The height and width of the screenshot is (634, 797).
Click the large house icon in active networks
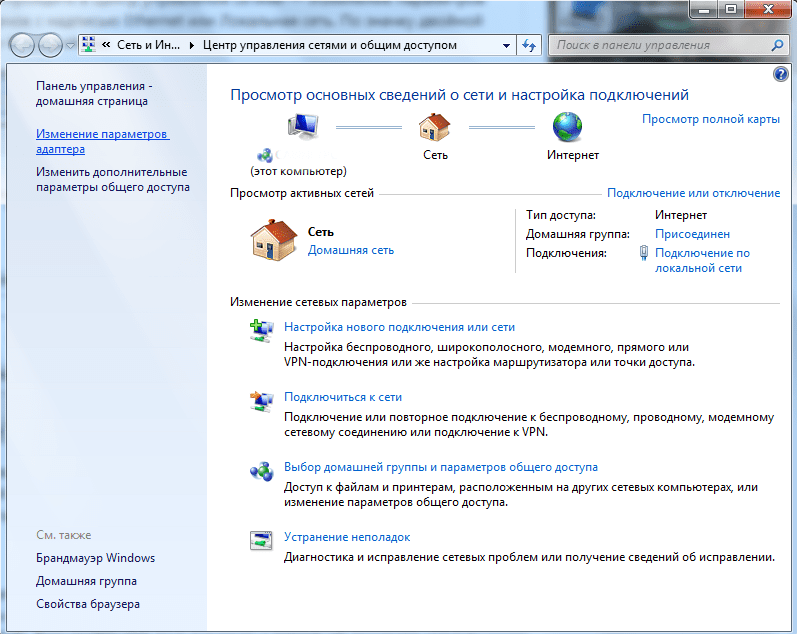click(273, 240)
